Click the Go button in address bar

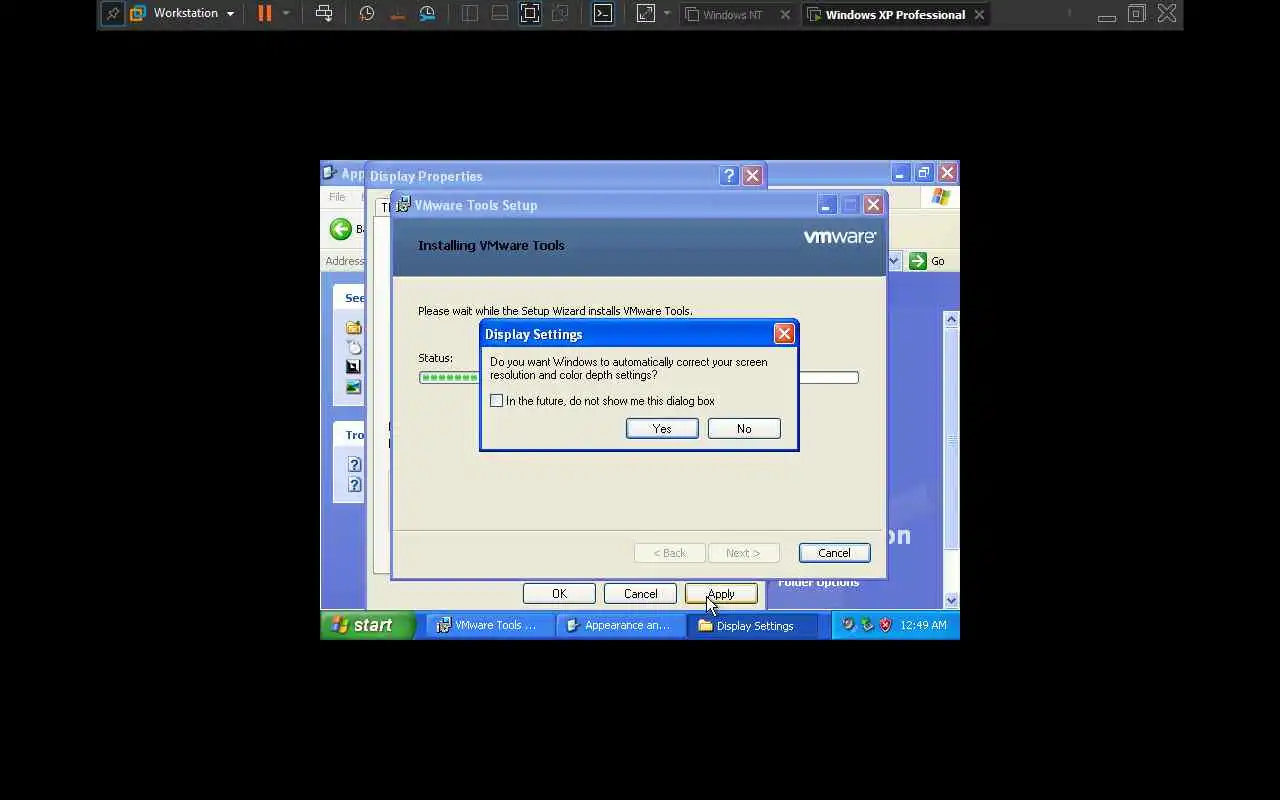(927, 261)
